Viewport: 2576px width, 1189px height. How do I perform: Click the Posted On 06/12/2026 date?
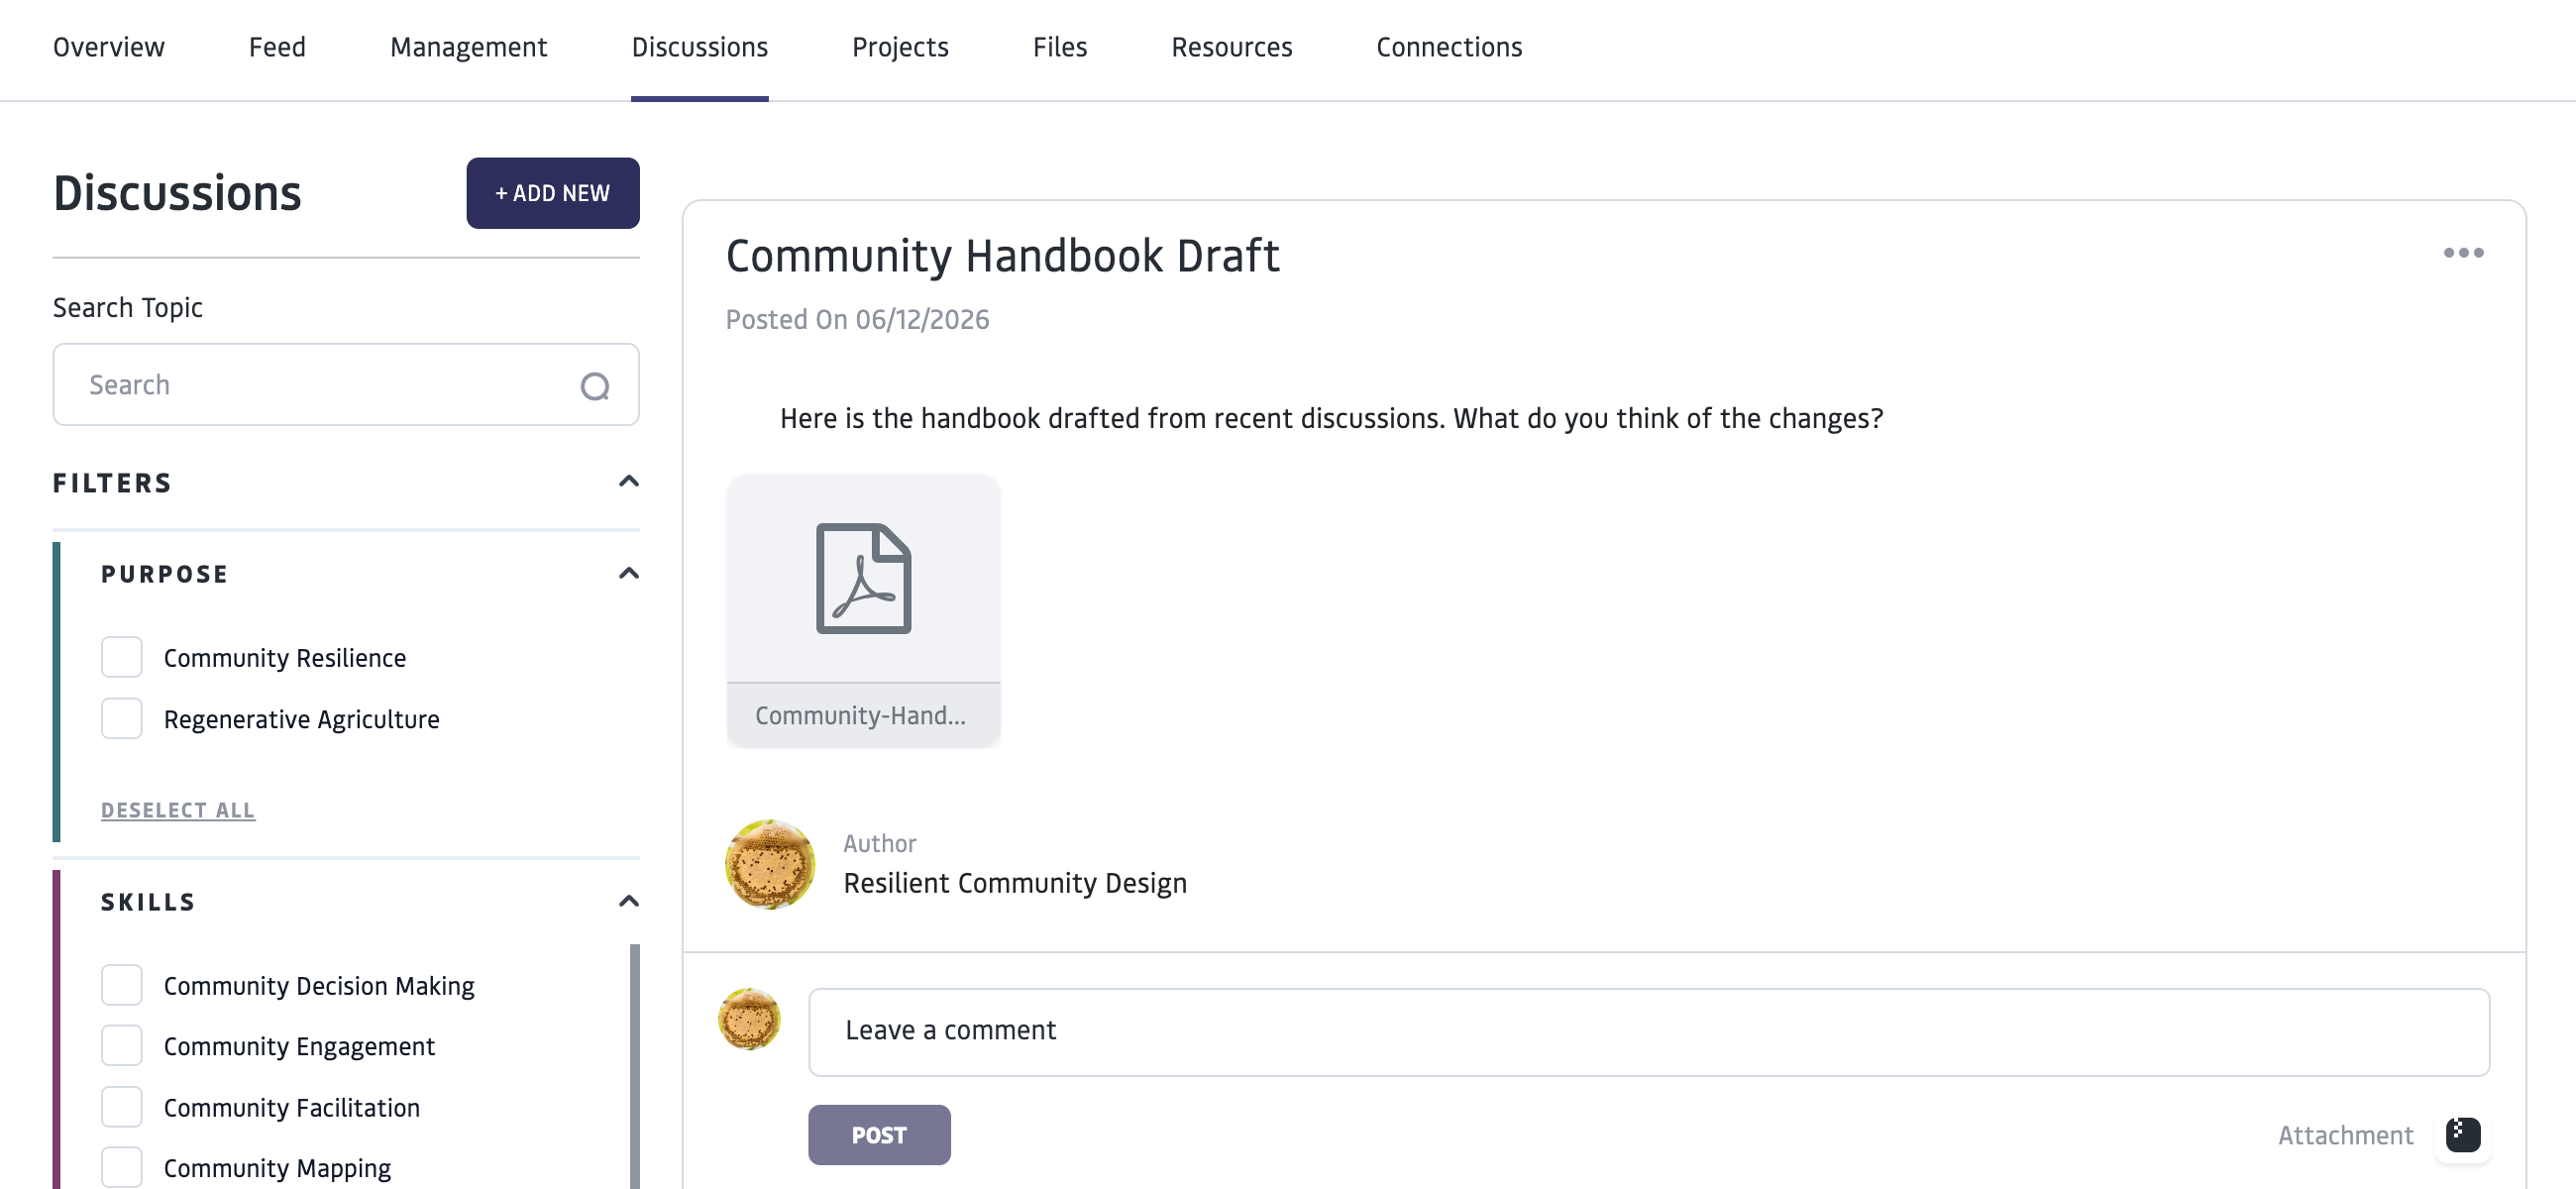pyautogui.click(x=857, y=320)
